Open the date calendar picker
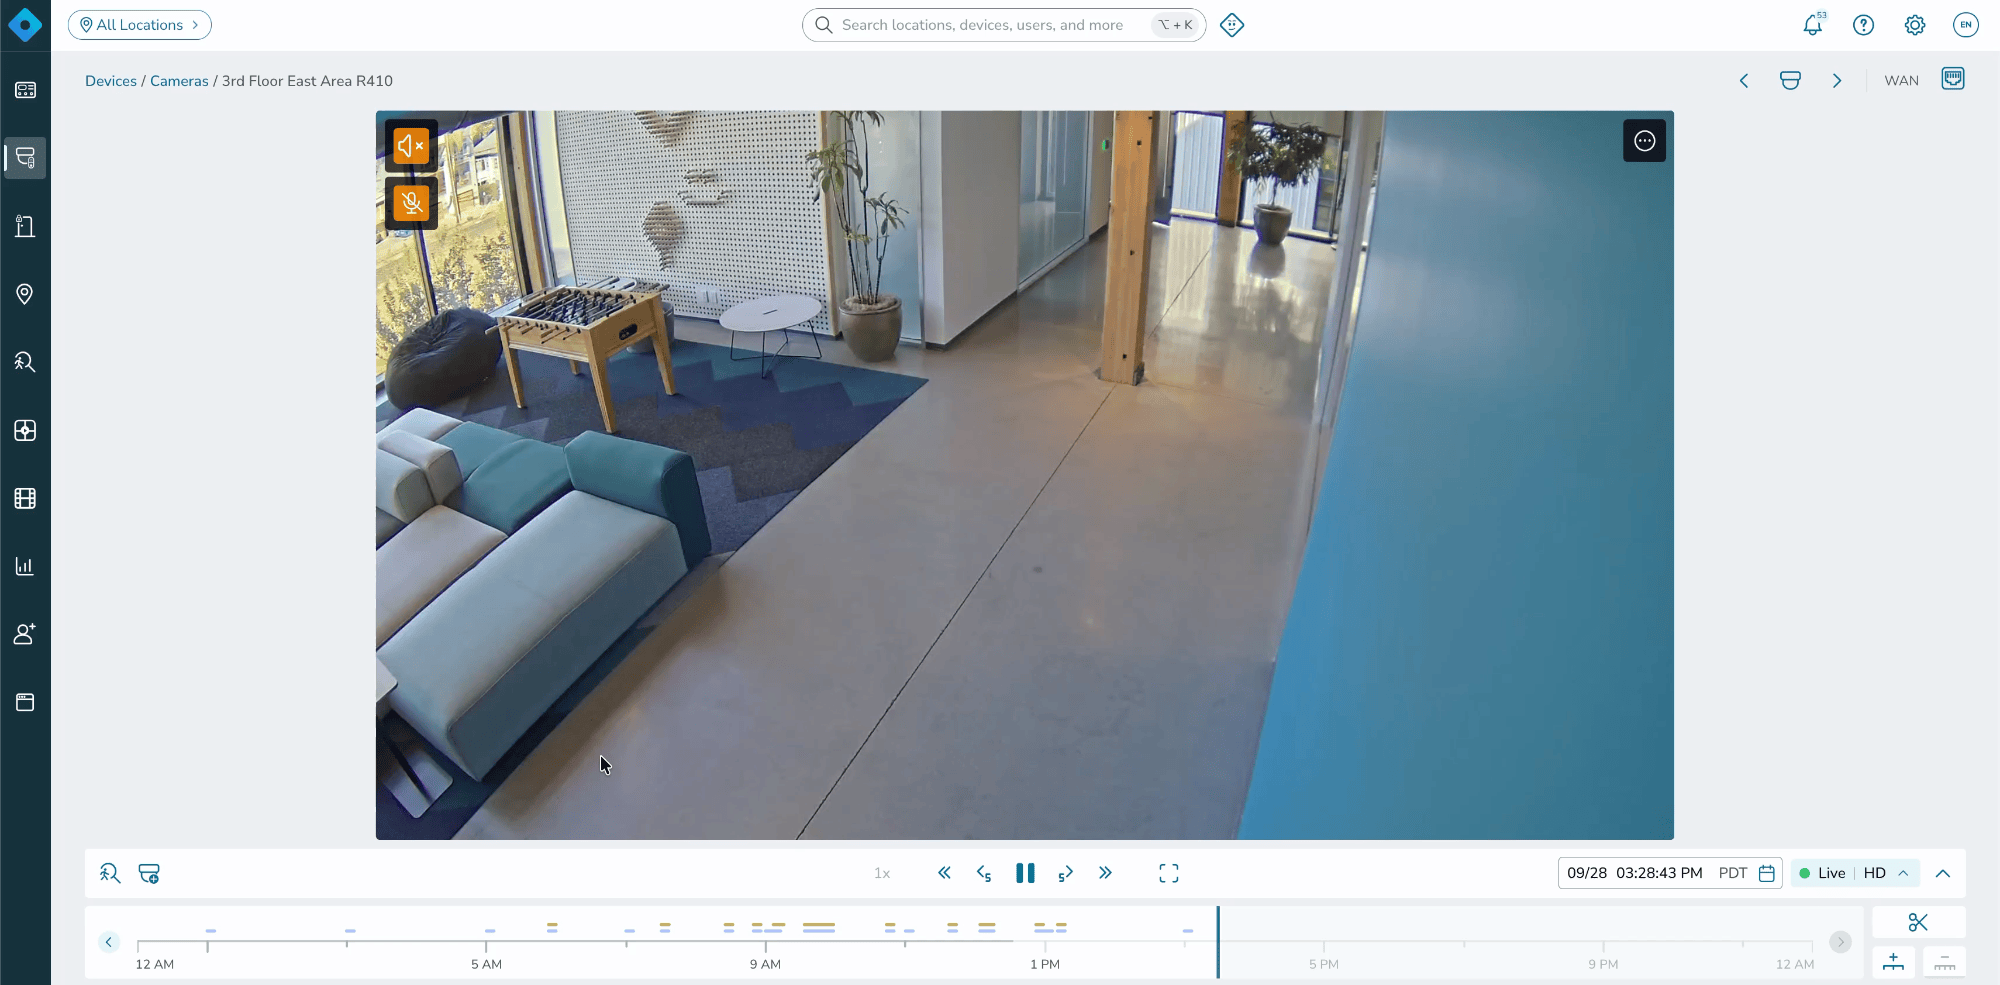 click(x=1767, y=873)
